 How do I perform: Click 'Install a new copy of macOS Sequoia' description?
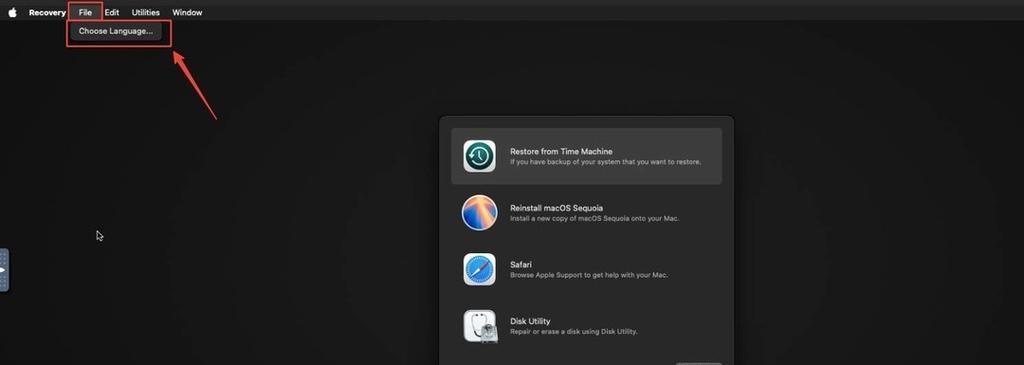pos(595,218)
